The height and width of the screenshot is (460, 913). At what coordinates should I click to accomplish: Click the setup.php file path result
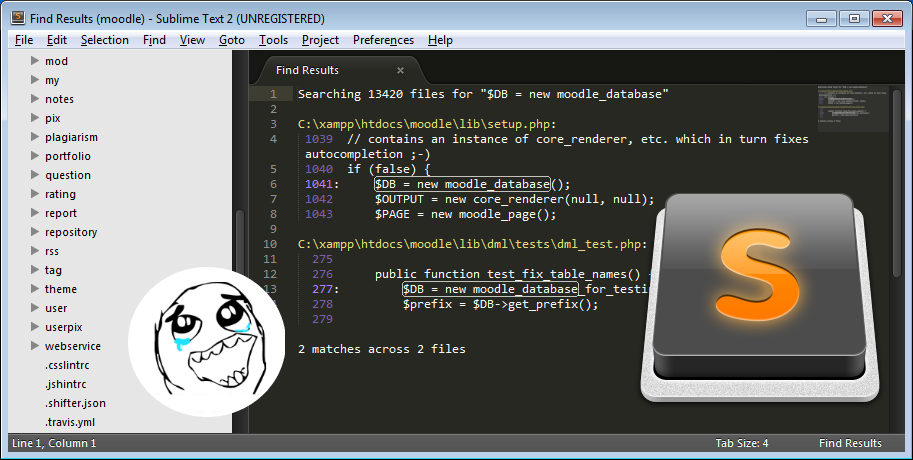(427, 124)
